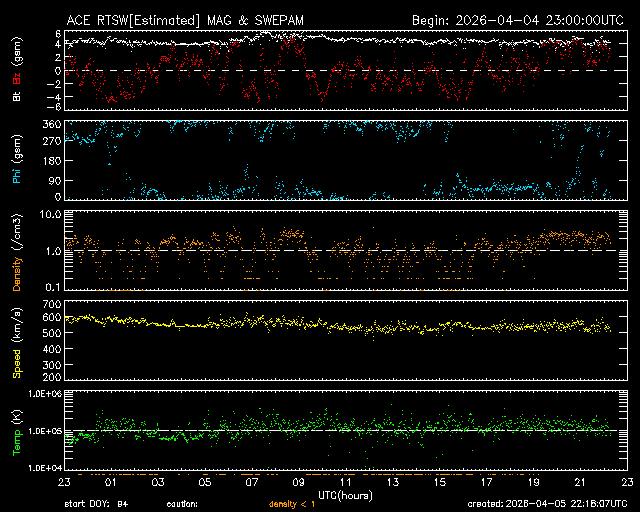
Task: Click the "caution:" footer label
Action: pos(182,504)
